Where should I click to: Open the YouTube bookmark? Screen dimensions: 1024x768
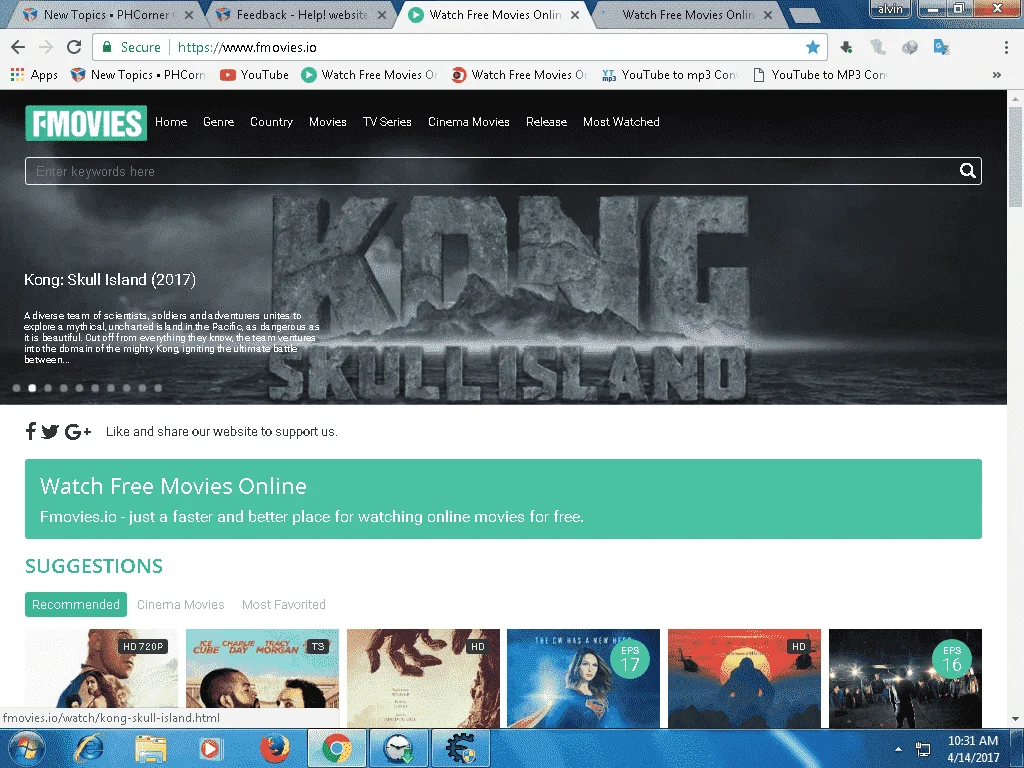coord(254,75)
